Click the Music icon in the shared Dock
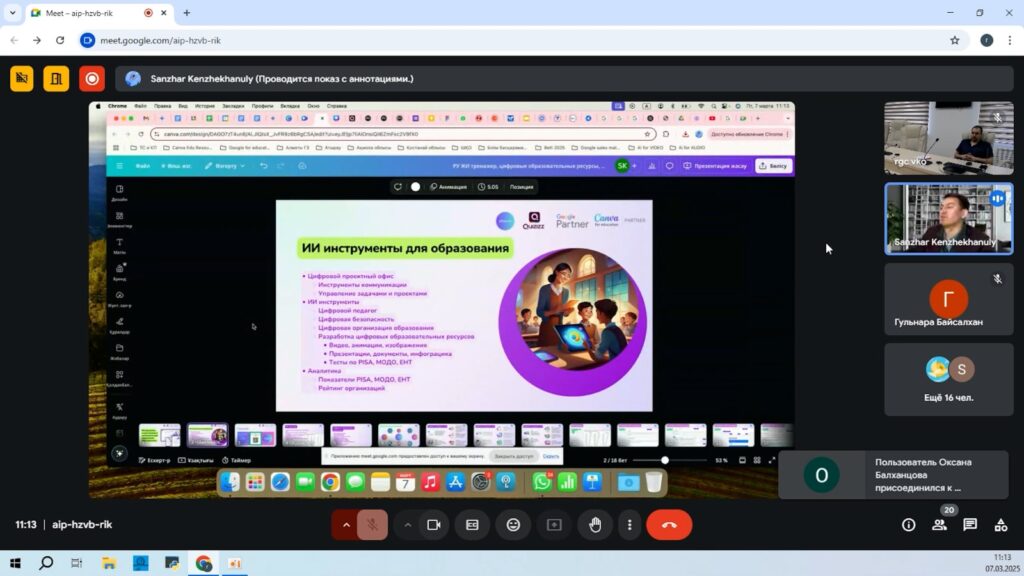 click(430, 482)
